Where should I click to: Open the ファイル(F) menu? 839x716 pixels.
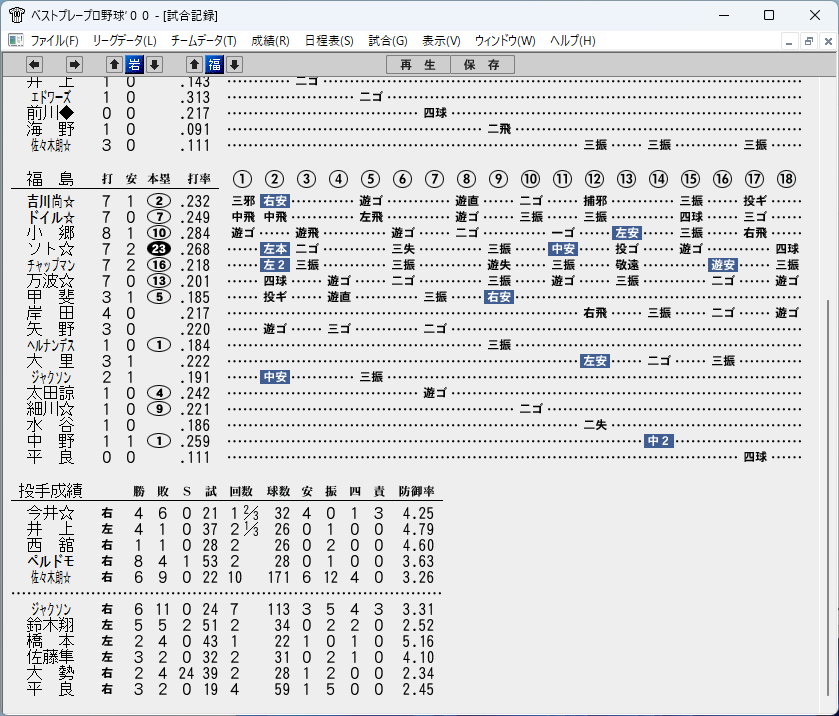click(55, 41)
